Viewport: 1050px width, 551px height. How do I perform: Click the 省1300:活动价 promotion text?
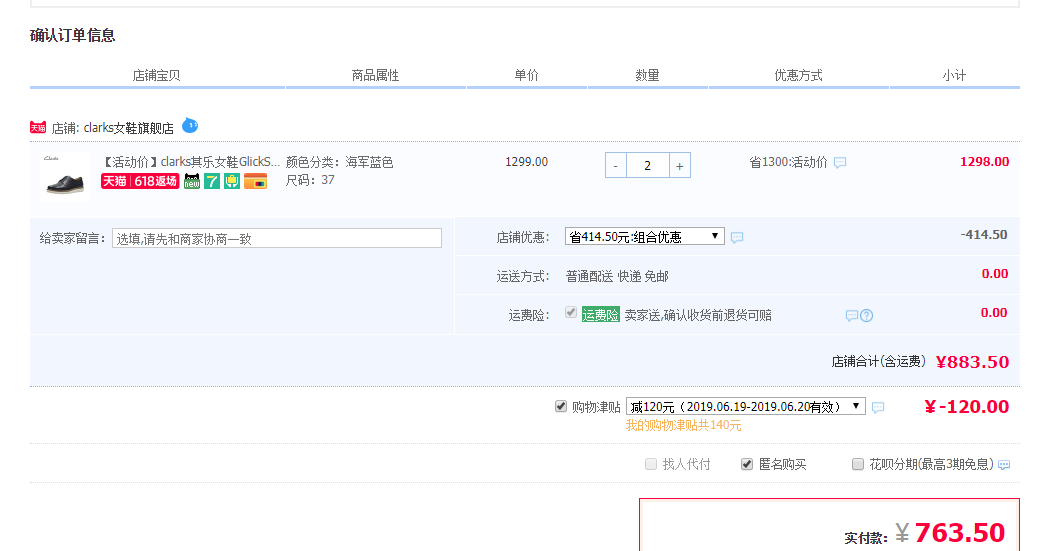tap(788, 162)
